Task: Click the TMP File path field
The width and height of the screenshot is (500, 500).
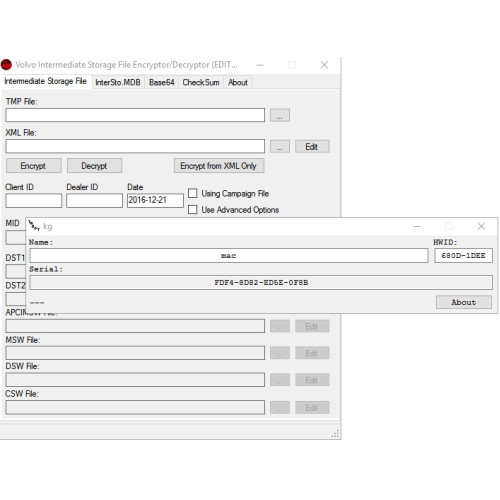Action: point(135,115)
